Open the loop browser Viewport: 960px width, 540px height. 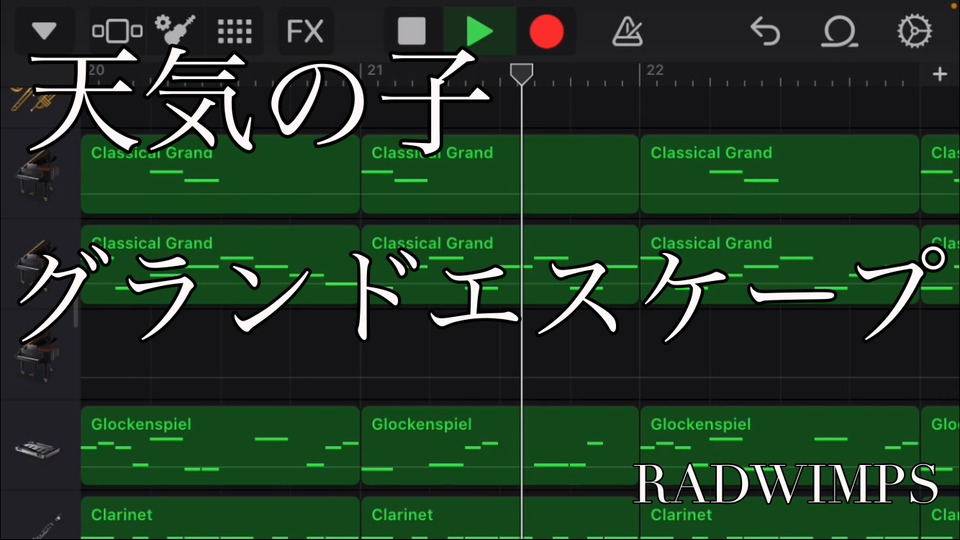(x=839, y=31)
